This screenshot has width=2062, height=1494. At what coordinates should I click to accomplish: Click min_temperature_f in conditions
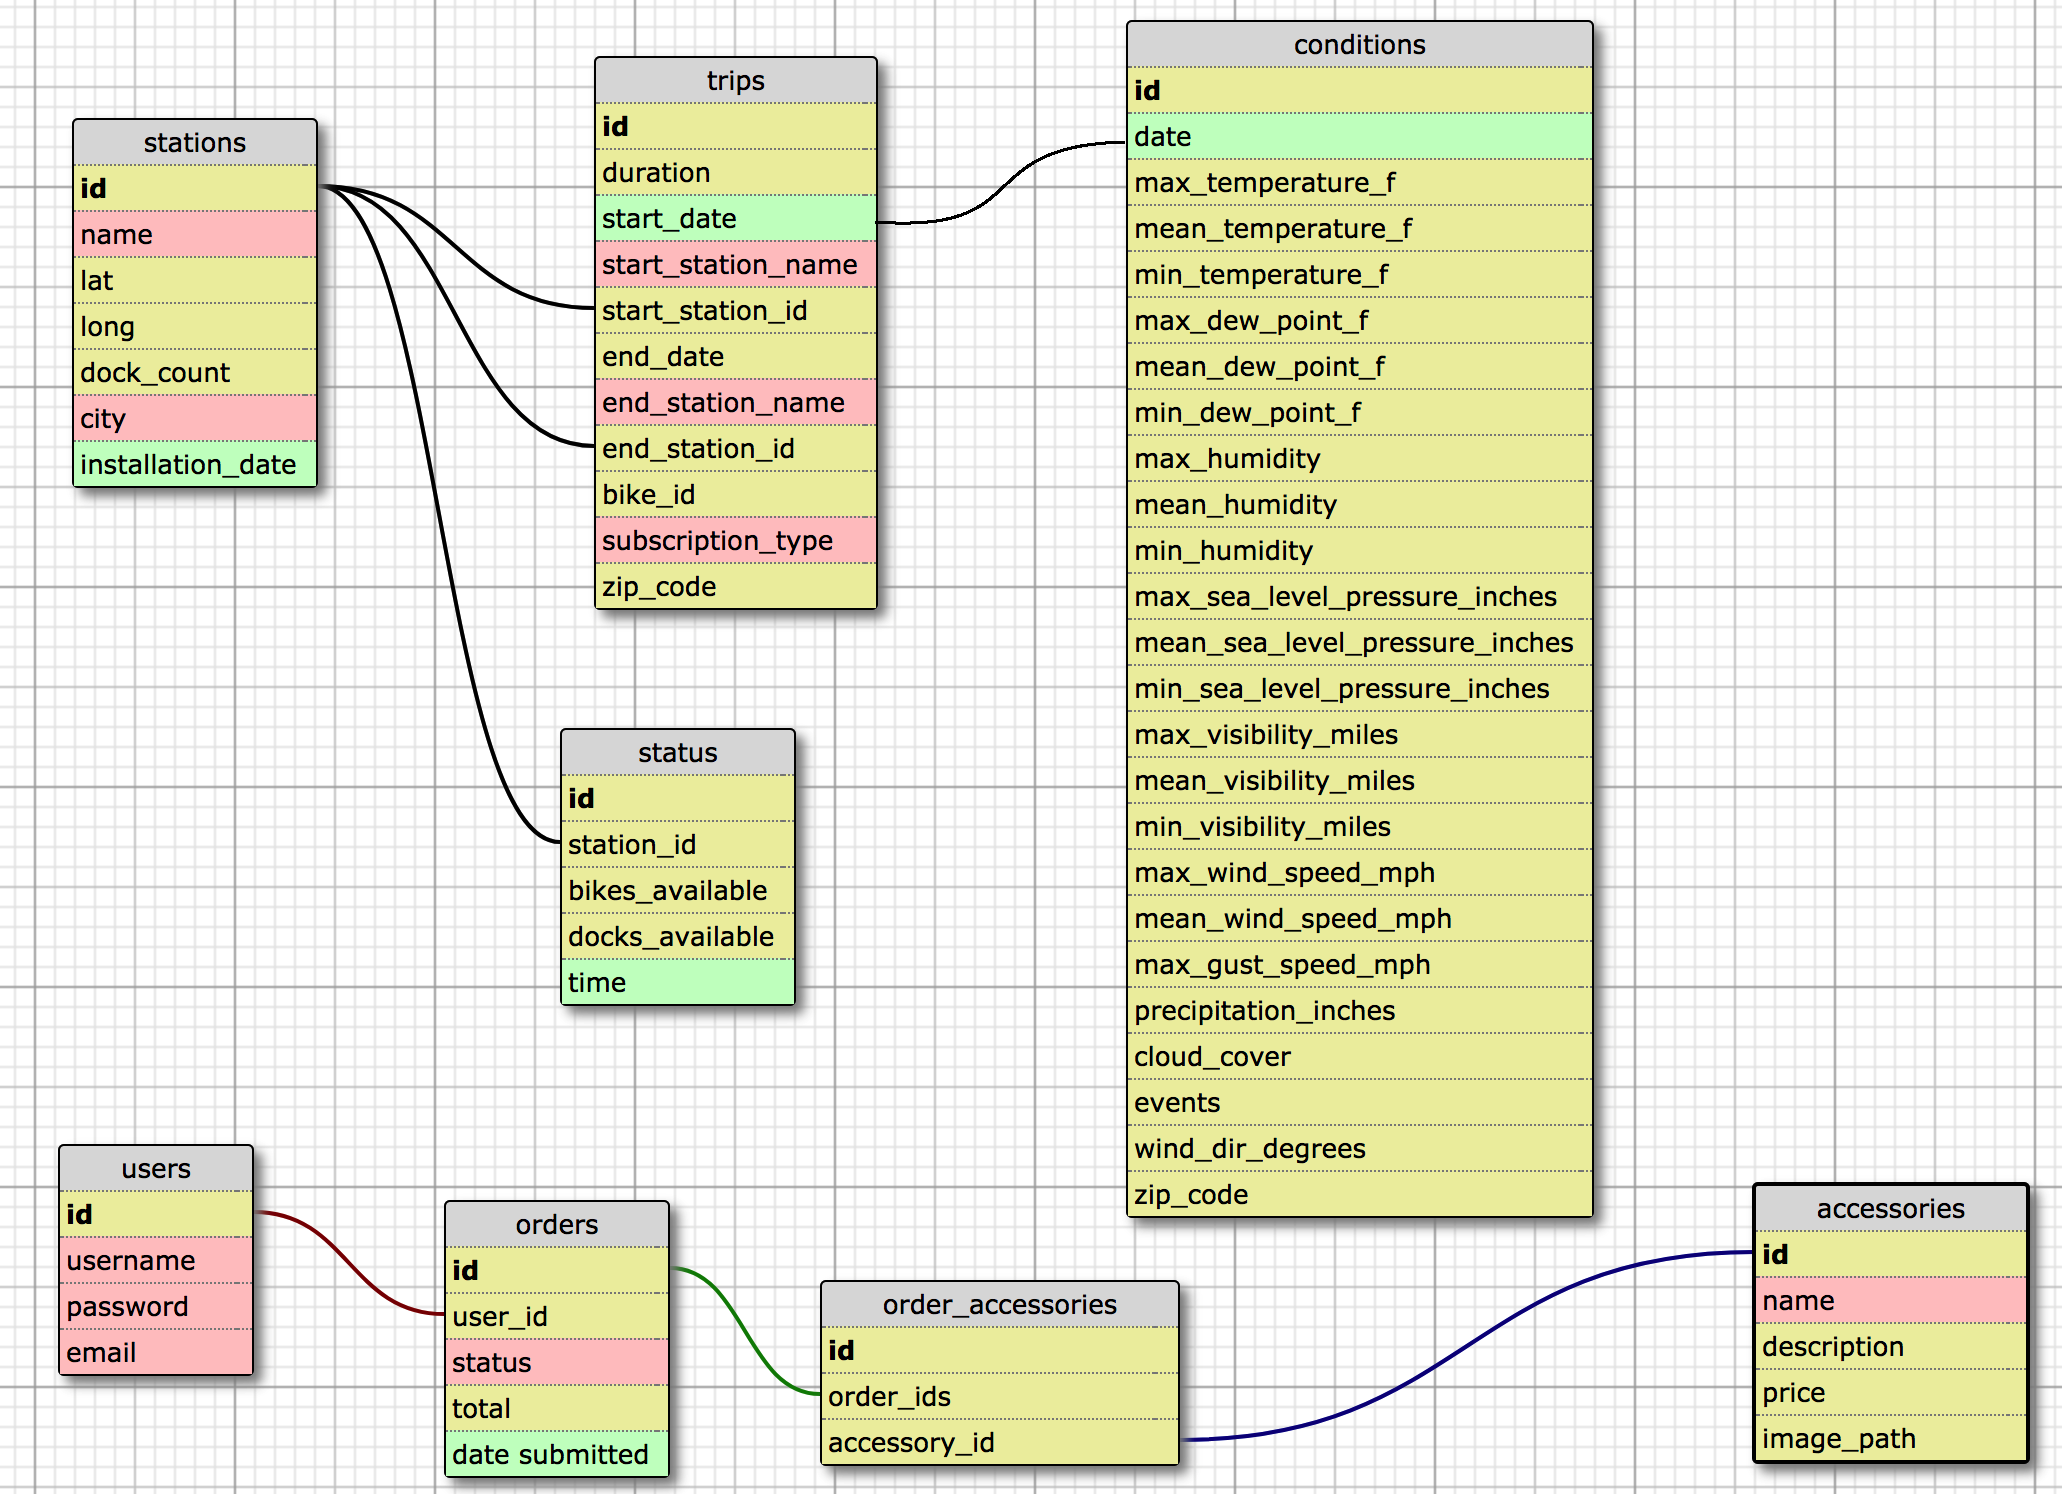coord(1360,274)
